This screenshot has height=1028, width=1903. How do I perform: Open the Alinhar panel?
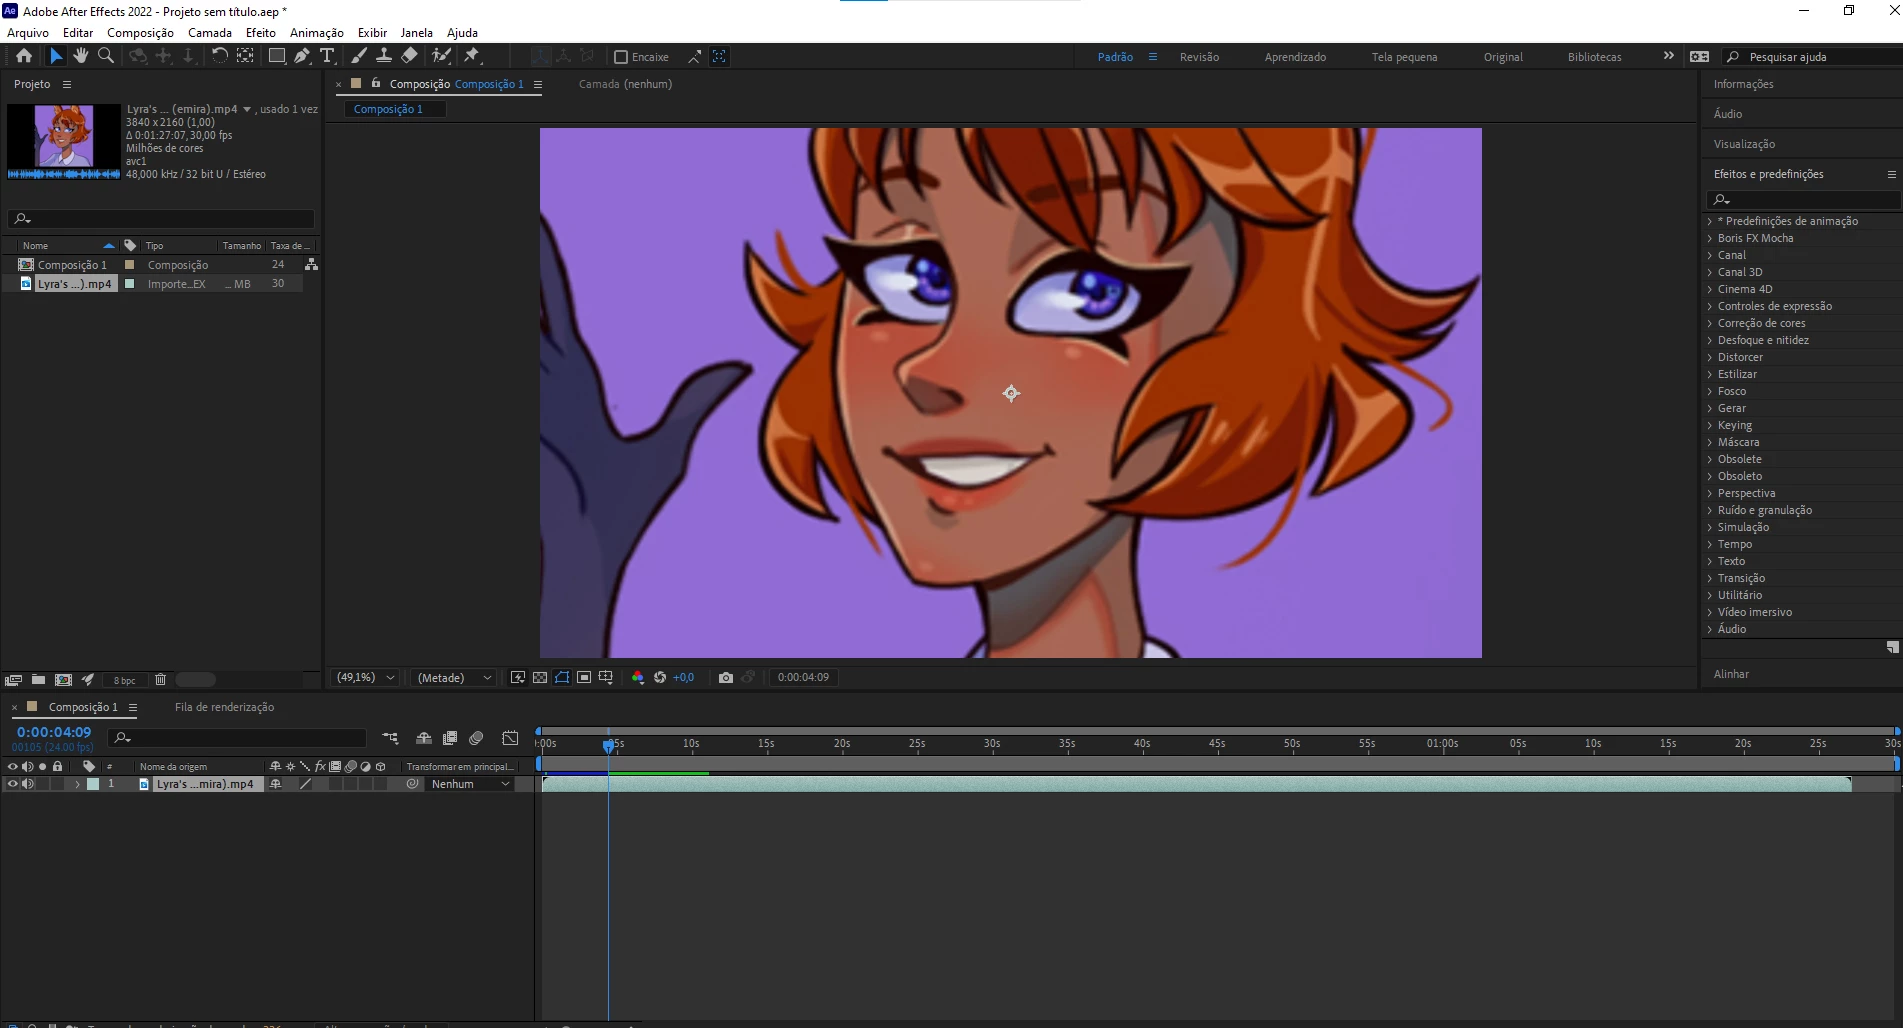pyautogui.click(x=1731, y=674)
